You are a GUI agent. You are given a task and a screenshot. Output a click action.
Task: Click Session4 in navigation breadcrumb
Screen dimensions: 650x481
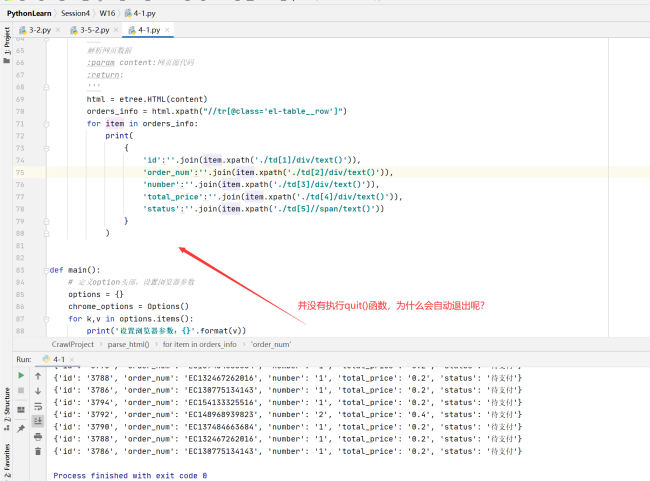point(75,13)
